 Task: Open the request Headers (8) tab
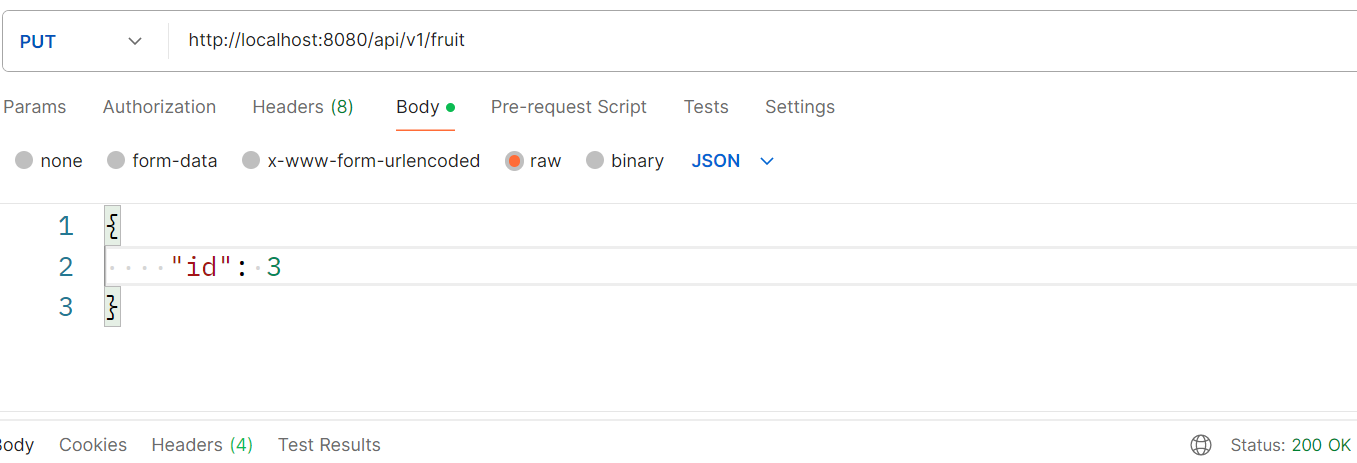tap(302, 107)
